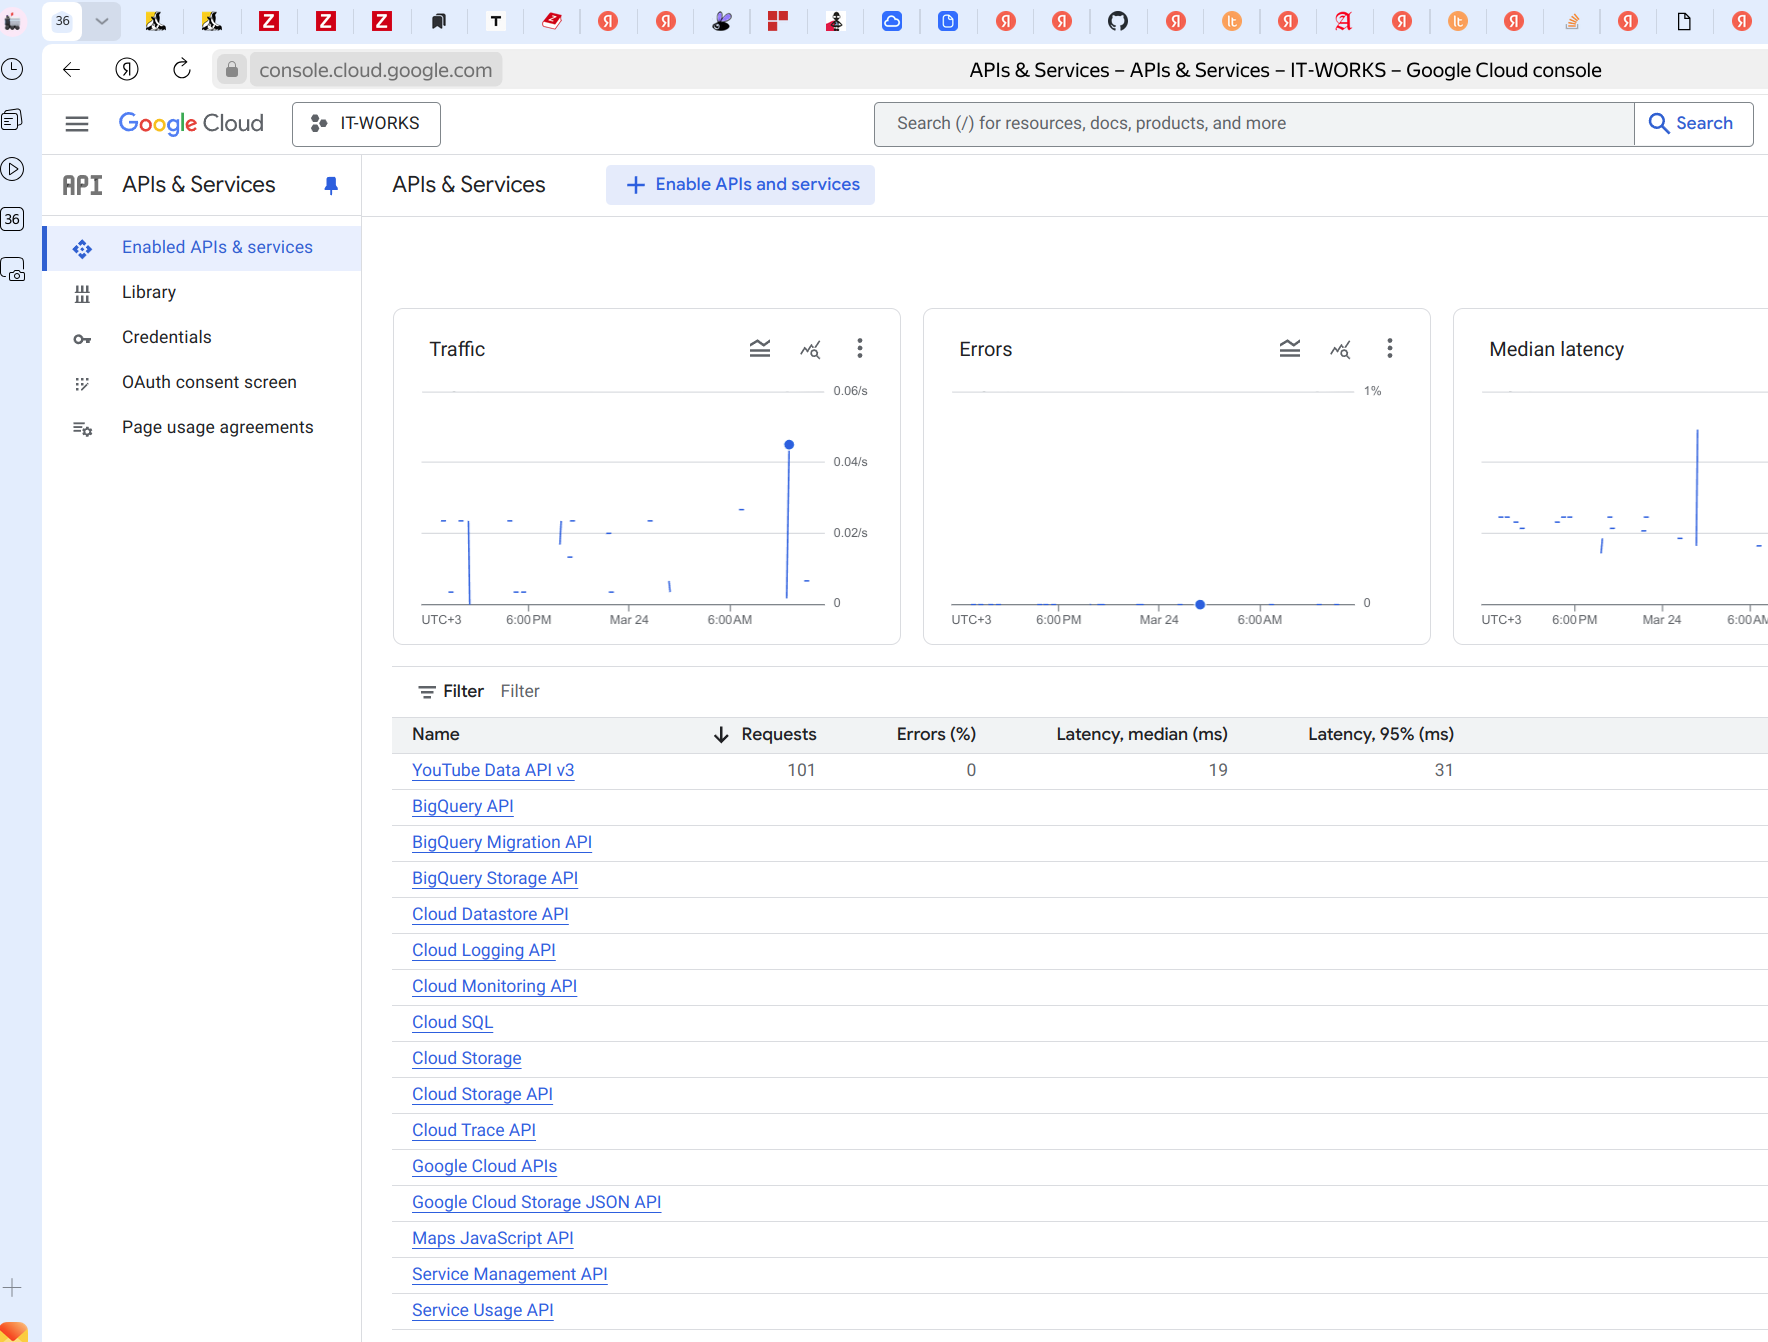Click Enable APIs and services button
This screenshot has height=1342, width=1768.
pyautogui.click(x=740, y=185)
